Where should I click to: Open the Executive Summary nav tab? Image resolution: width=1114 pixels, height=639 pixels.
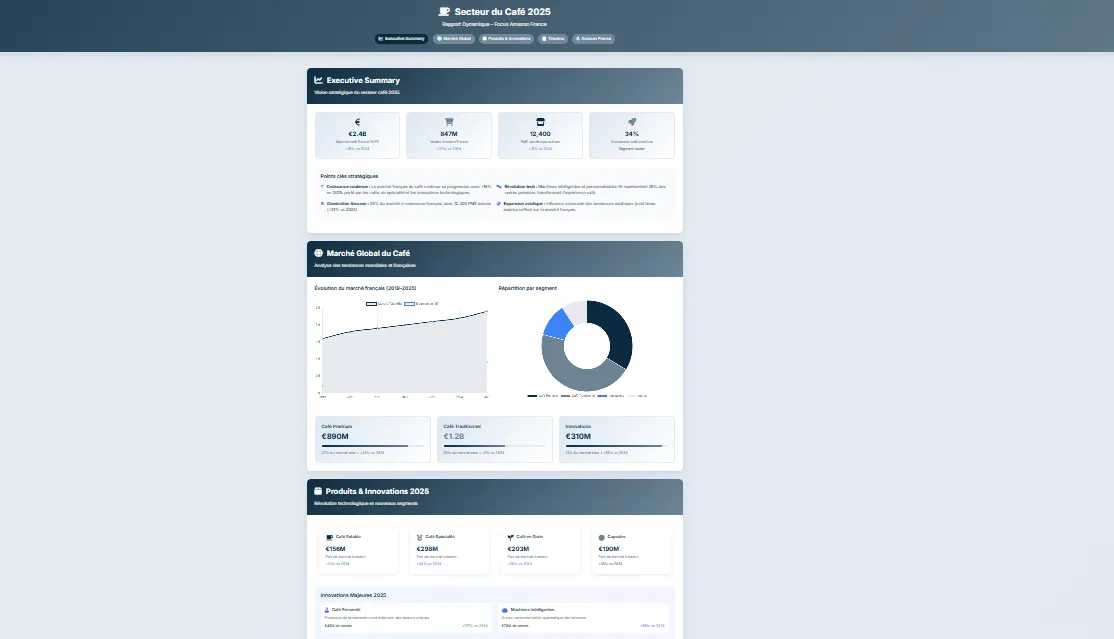(x=401, y=38)
